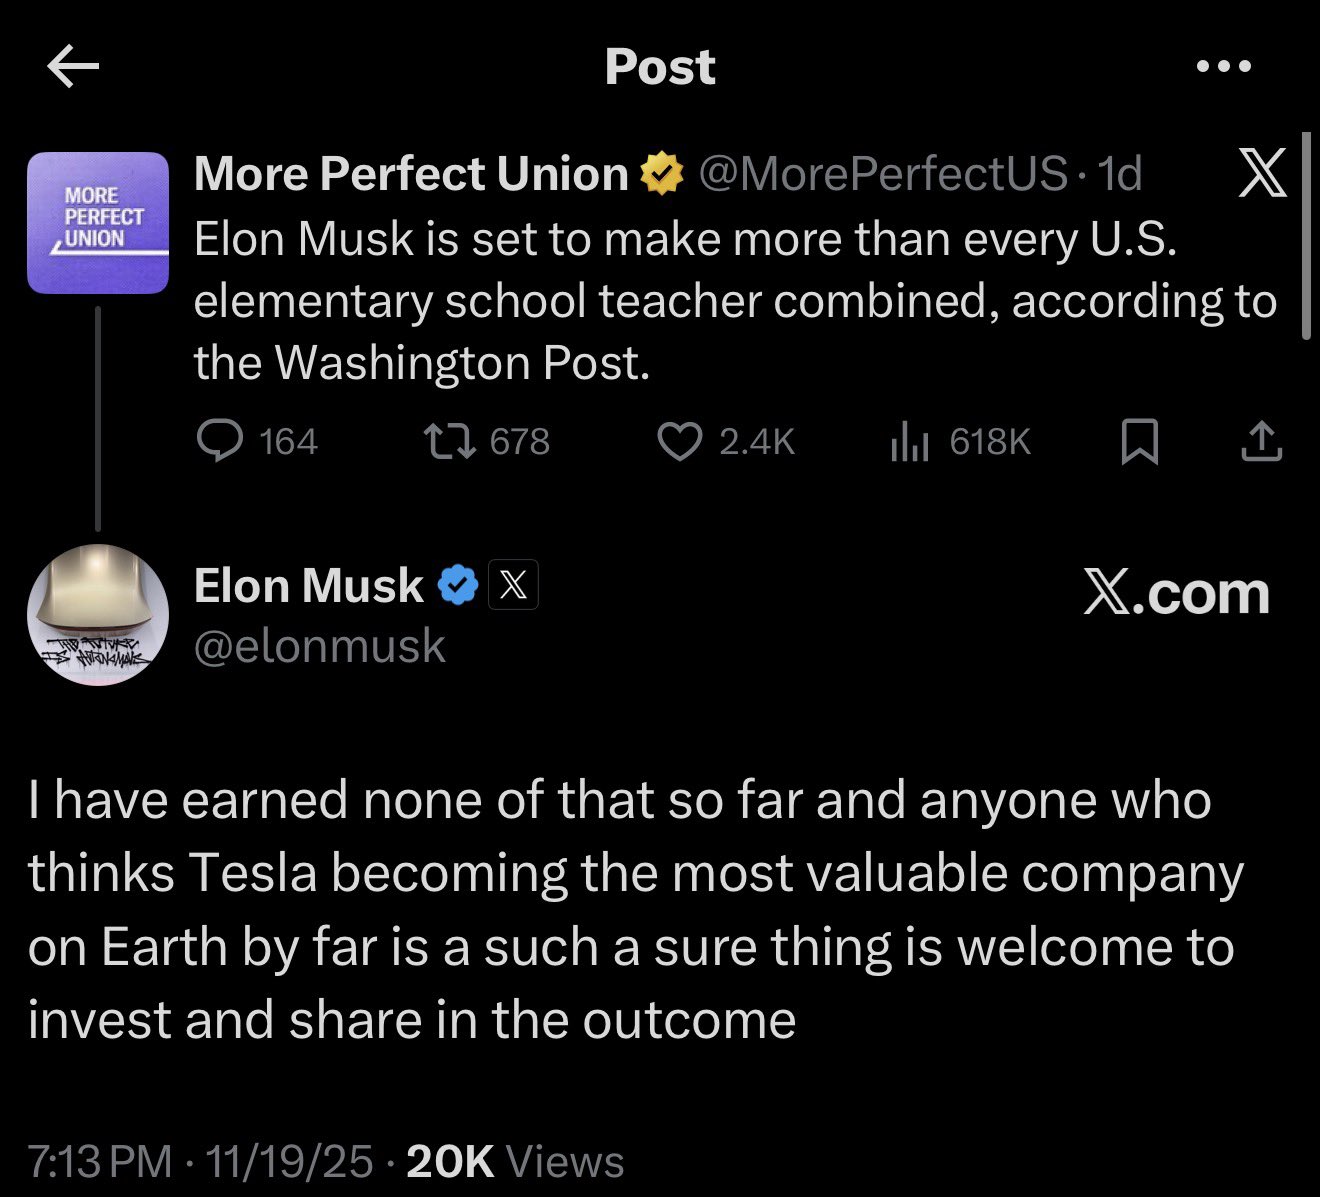1320x1197 pixels.
Task: Click the X logo on quoted post
Action: [x=1262, y=173]
